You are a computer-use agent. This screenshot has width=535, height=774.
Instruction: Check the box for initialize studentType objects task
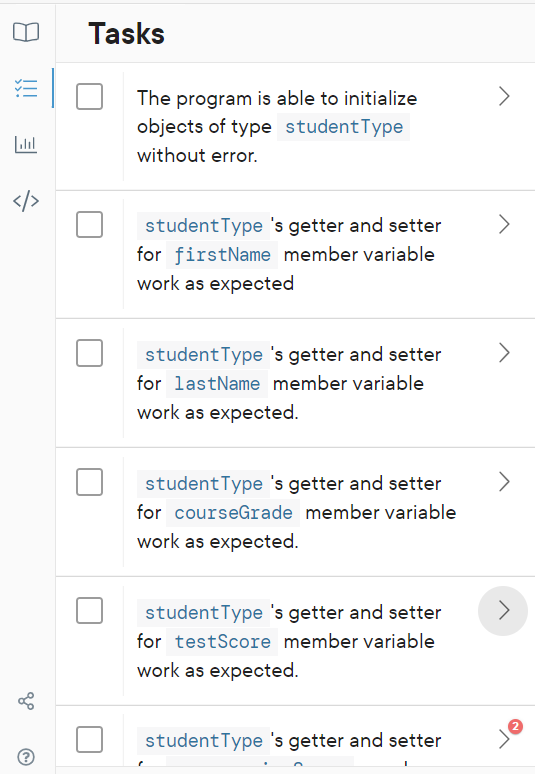[89, 96]
